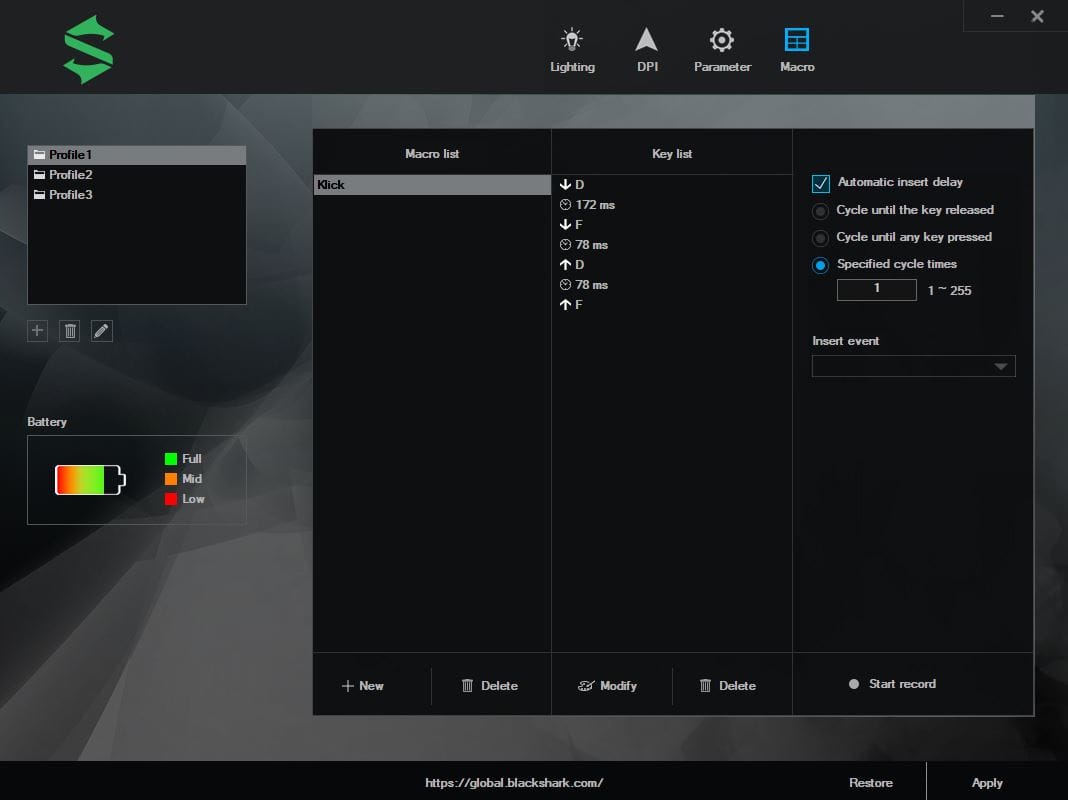Click the battery level indicator icon
Image resolution: width=1068 pixels, height=800 pixels.
tap(90, 480)
